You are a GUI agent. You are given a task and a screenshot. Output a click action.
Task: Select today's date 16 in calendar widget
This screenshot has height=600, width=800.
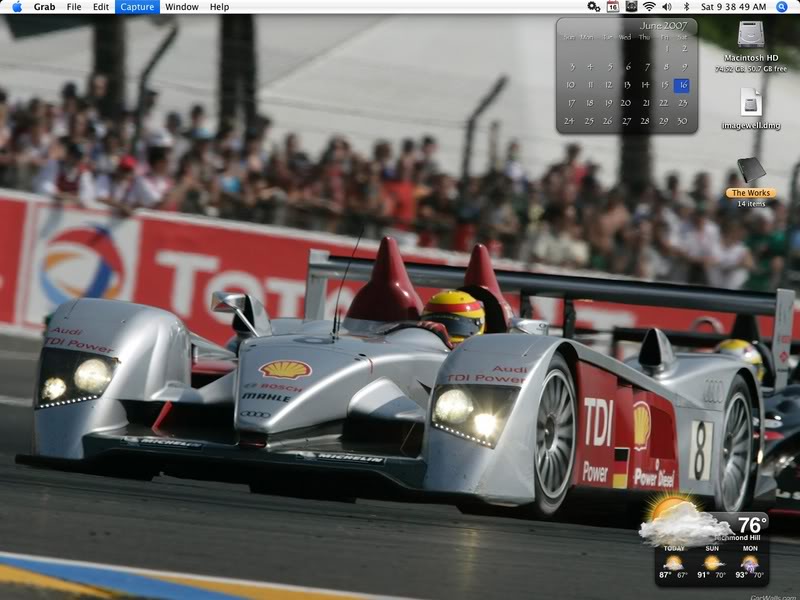[x=682, y=85]
